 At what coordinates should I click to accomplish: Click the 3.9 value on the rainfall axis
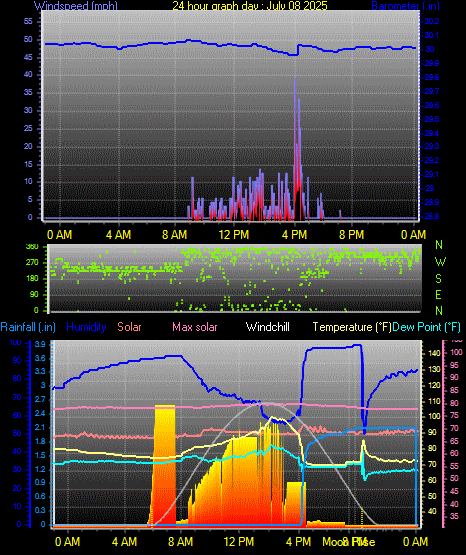[40, 345]
